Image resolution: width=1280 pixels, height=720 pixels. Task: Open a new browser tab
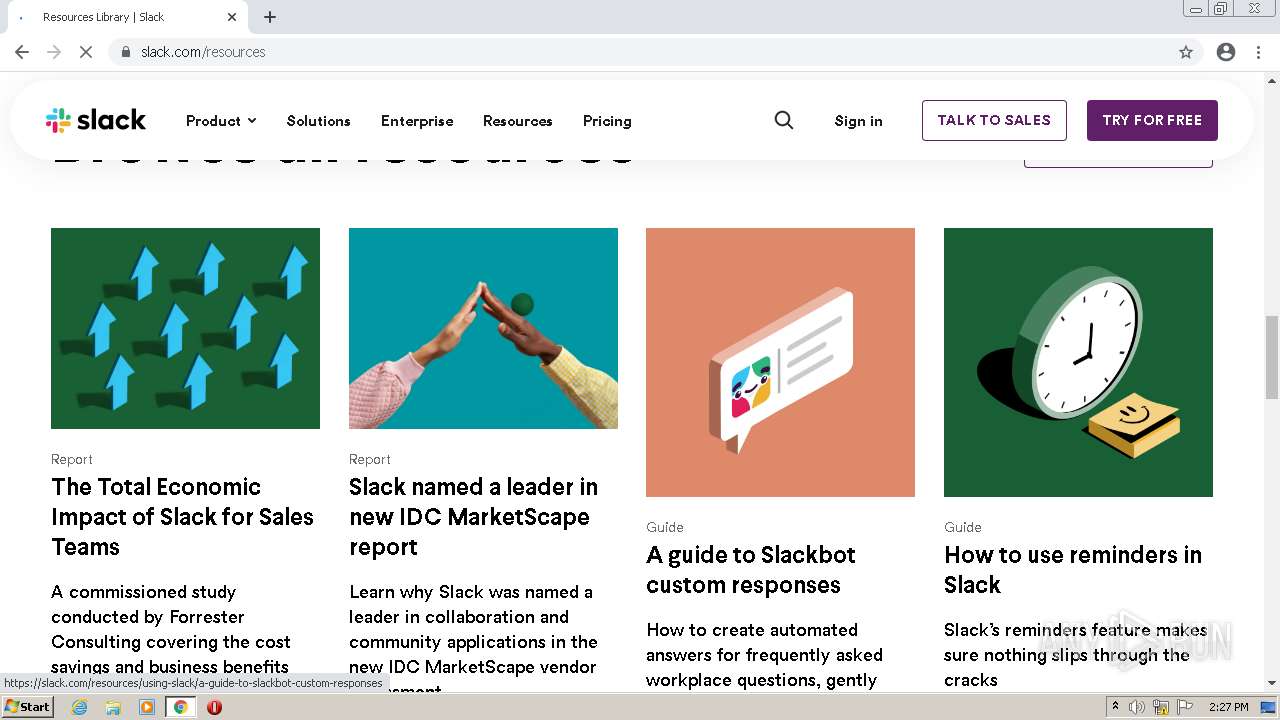pos(270,17)
